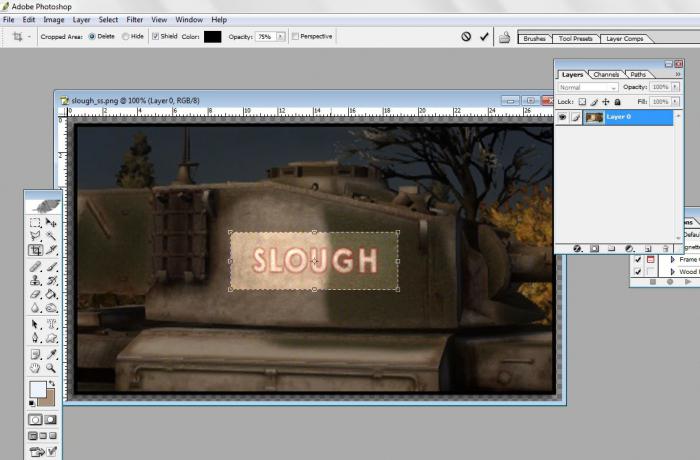Create new fill or adjustment layer
Viewport: 700px width, 460px height.
pyautogui.click(x=629, y=248)
